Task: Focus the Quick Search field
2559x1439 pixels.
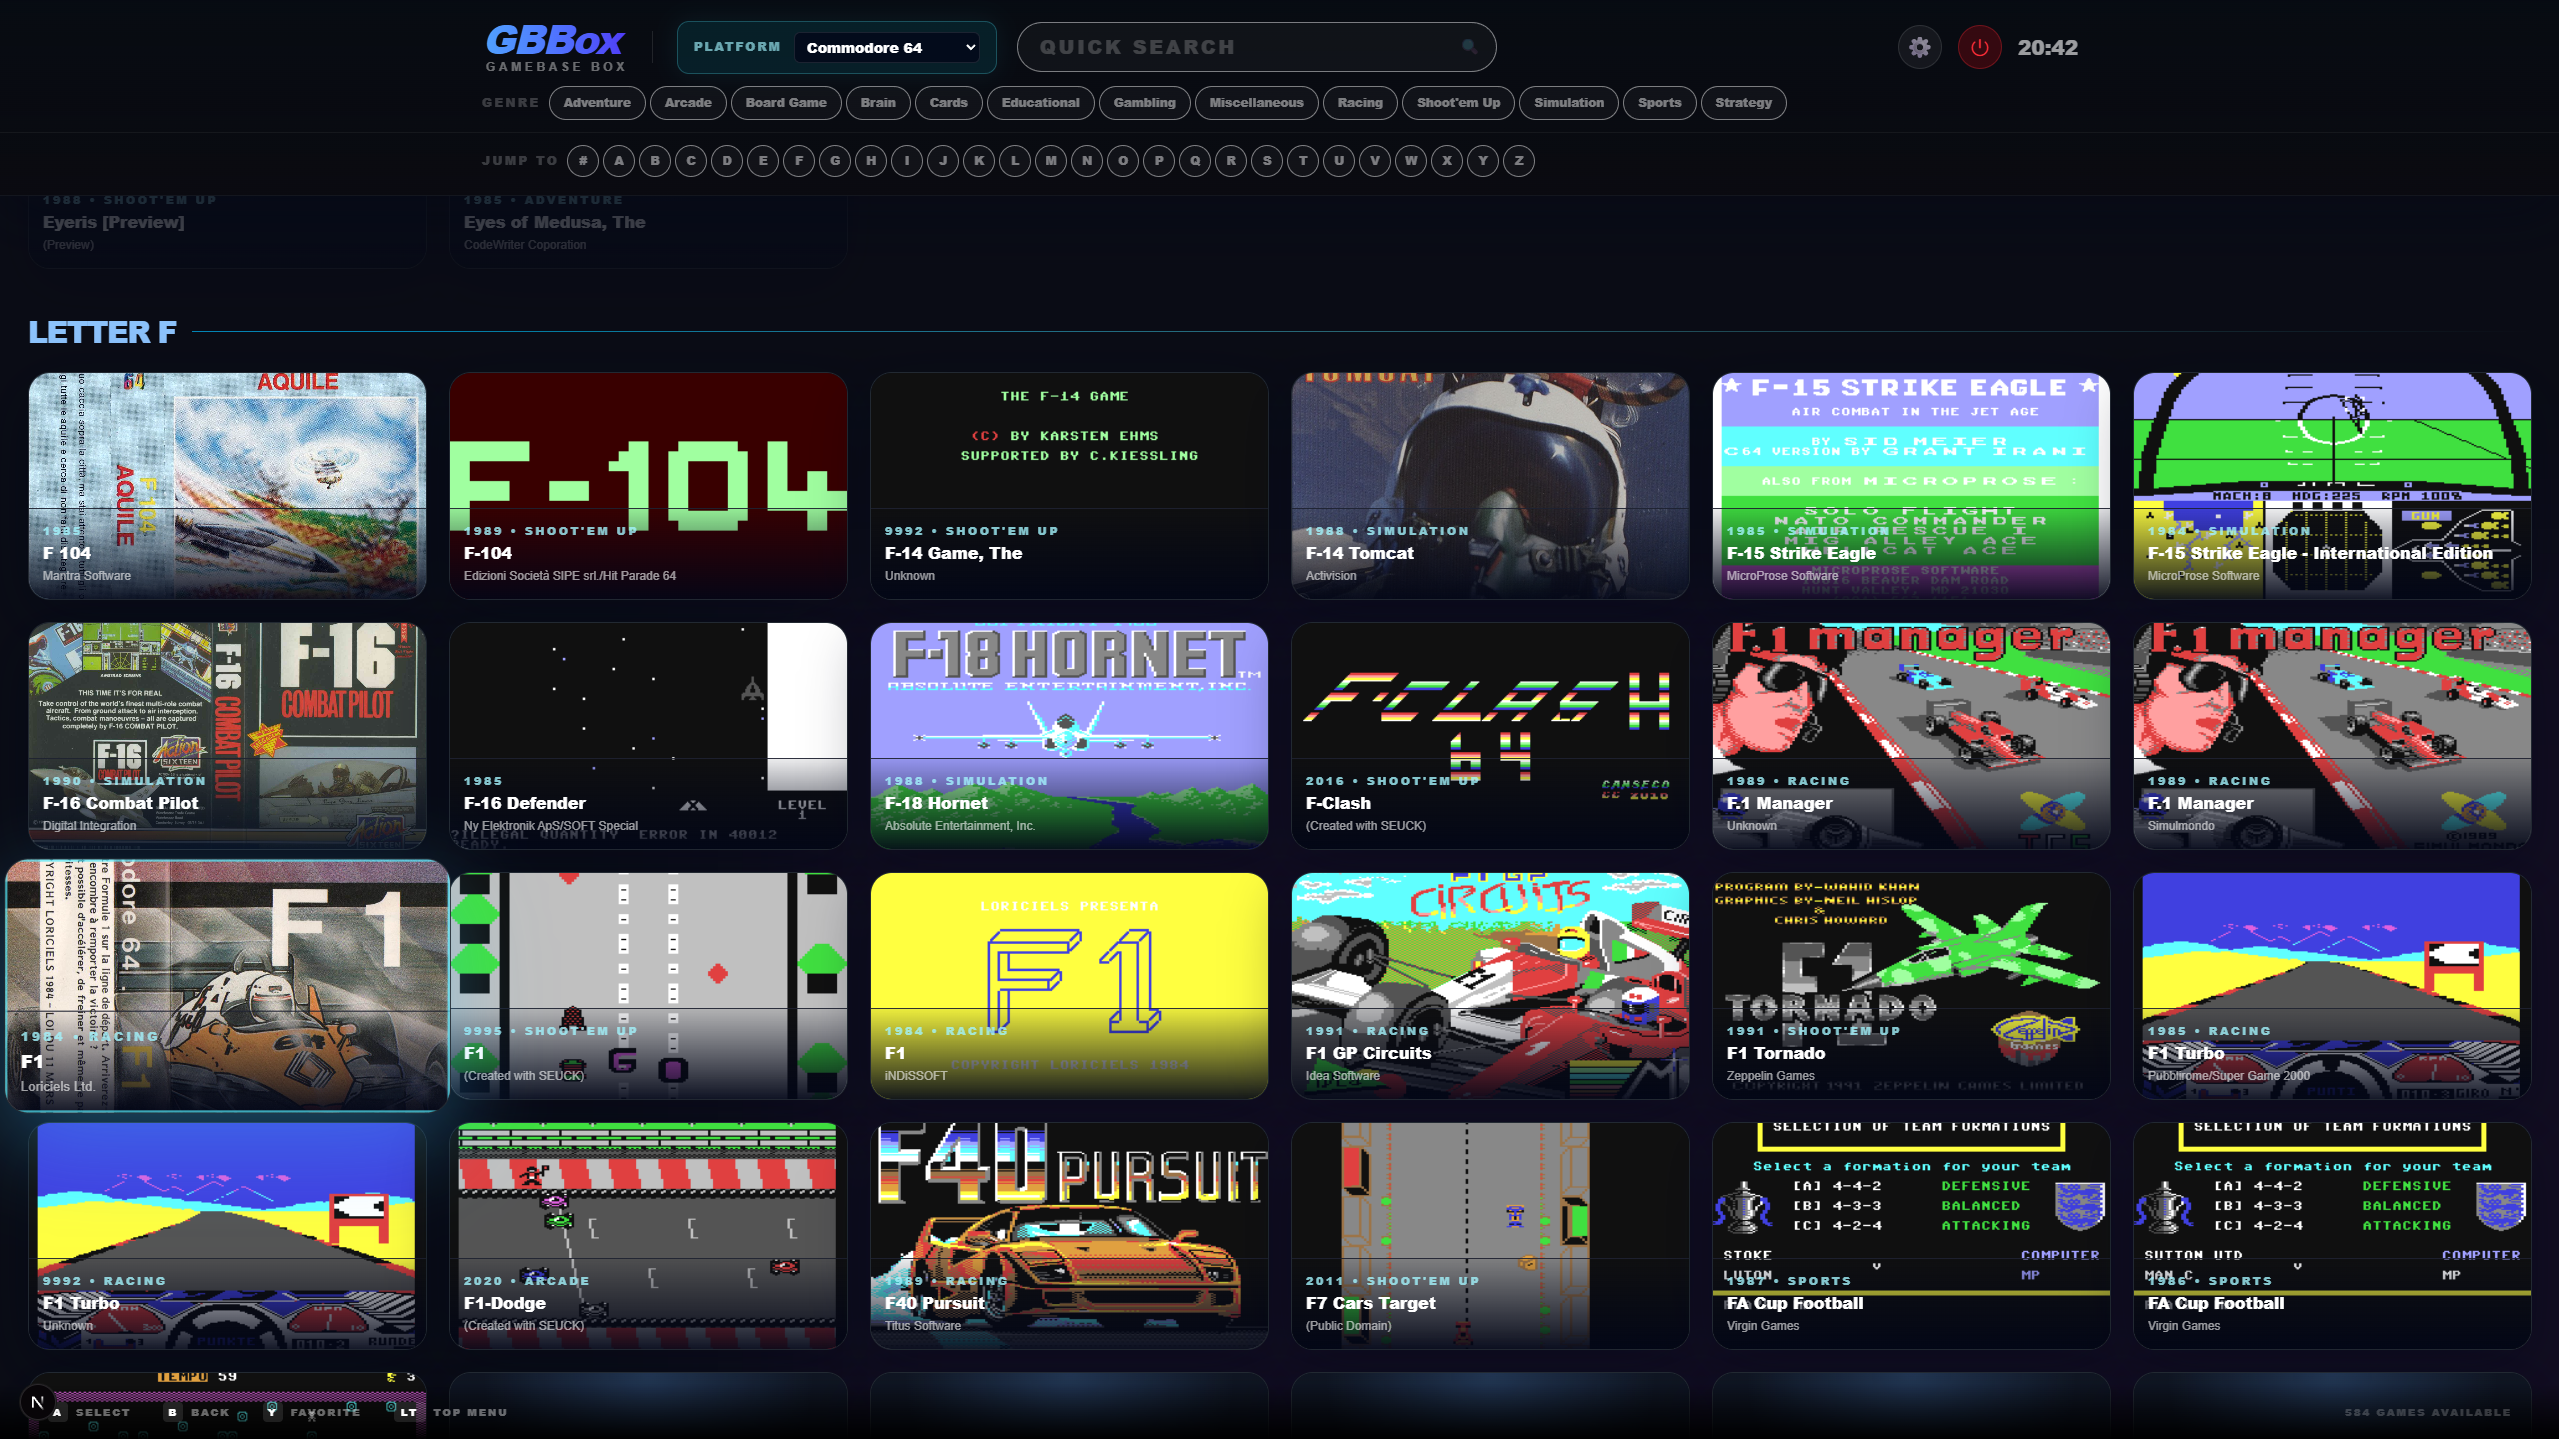Action: pyautogui.click(x=1256, y=47)
